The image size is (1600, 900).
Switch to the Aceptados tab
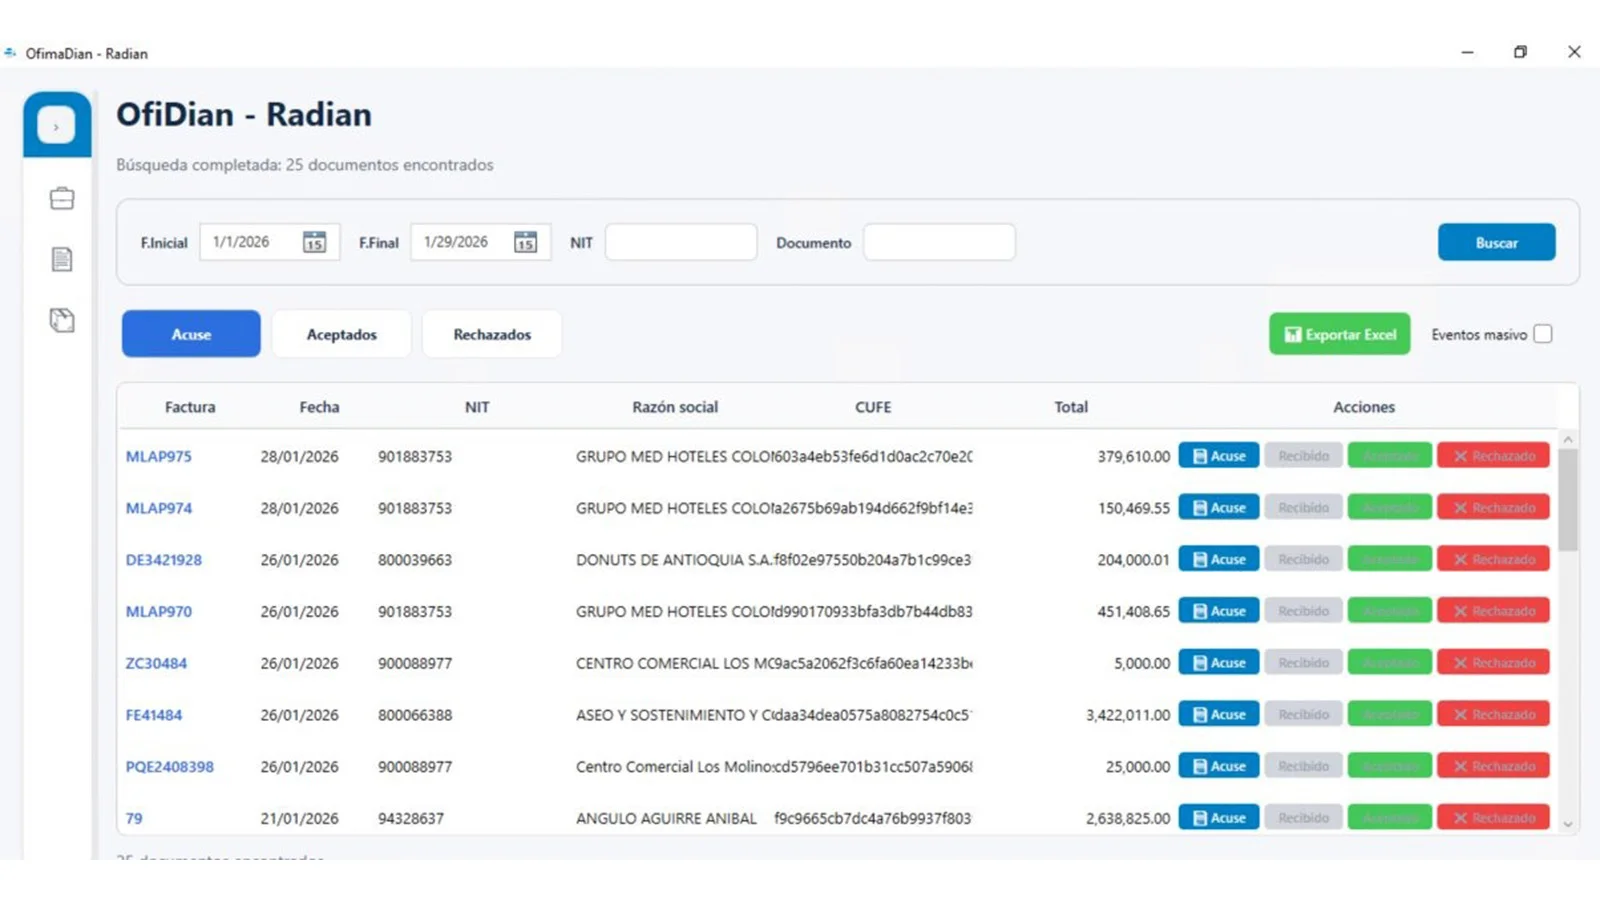341,334
